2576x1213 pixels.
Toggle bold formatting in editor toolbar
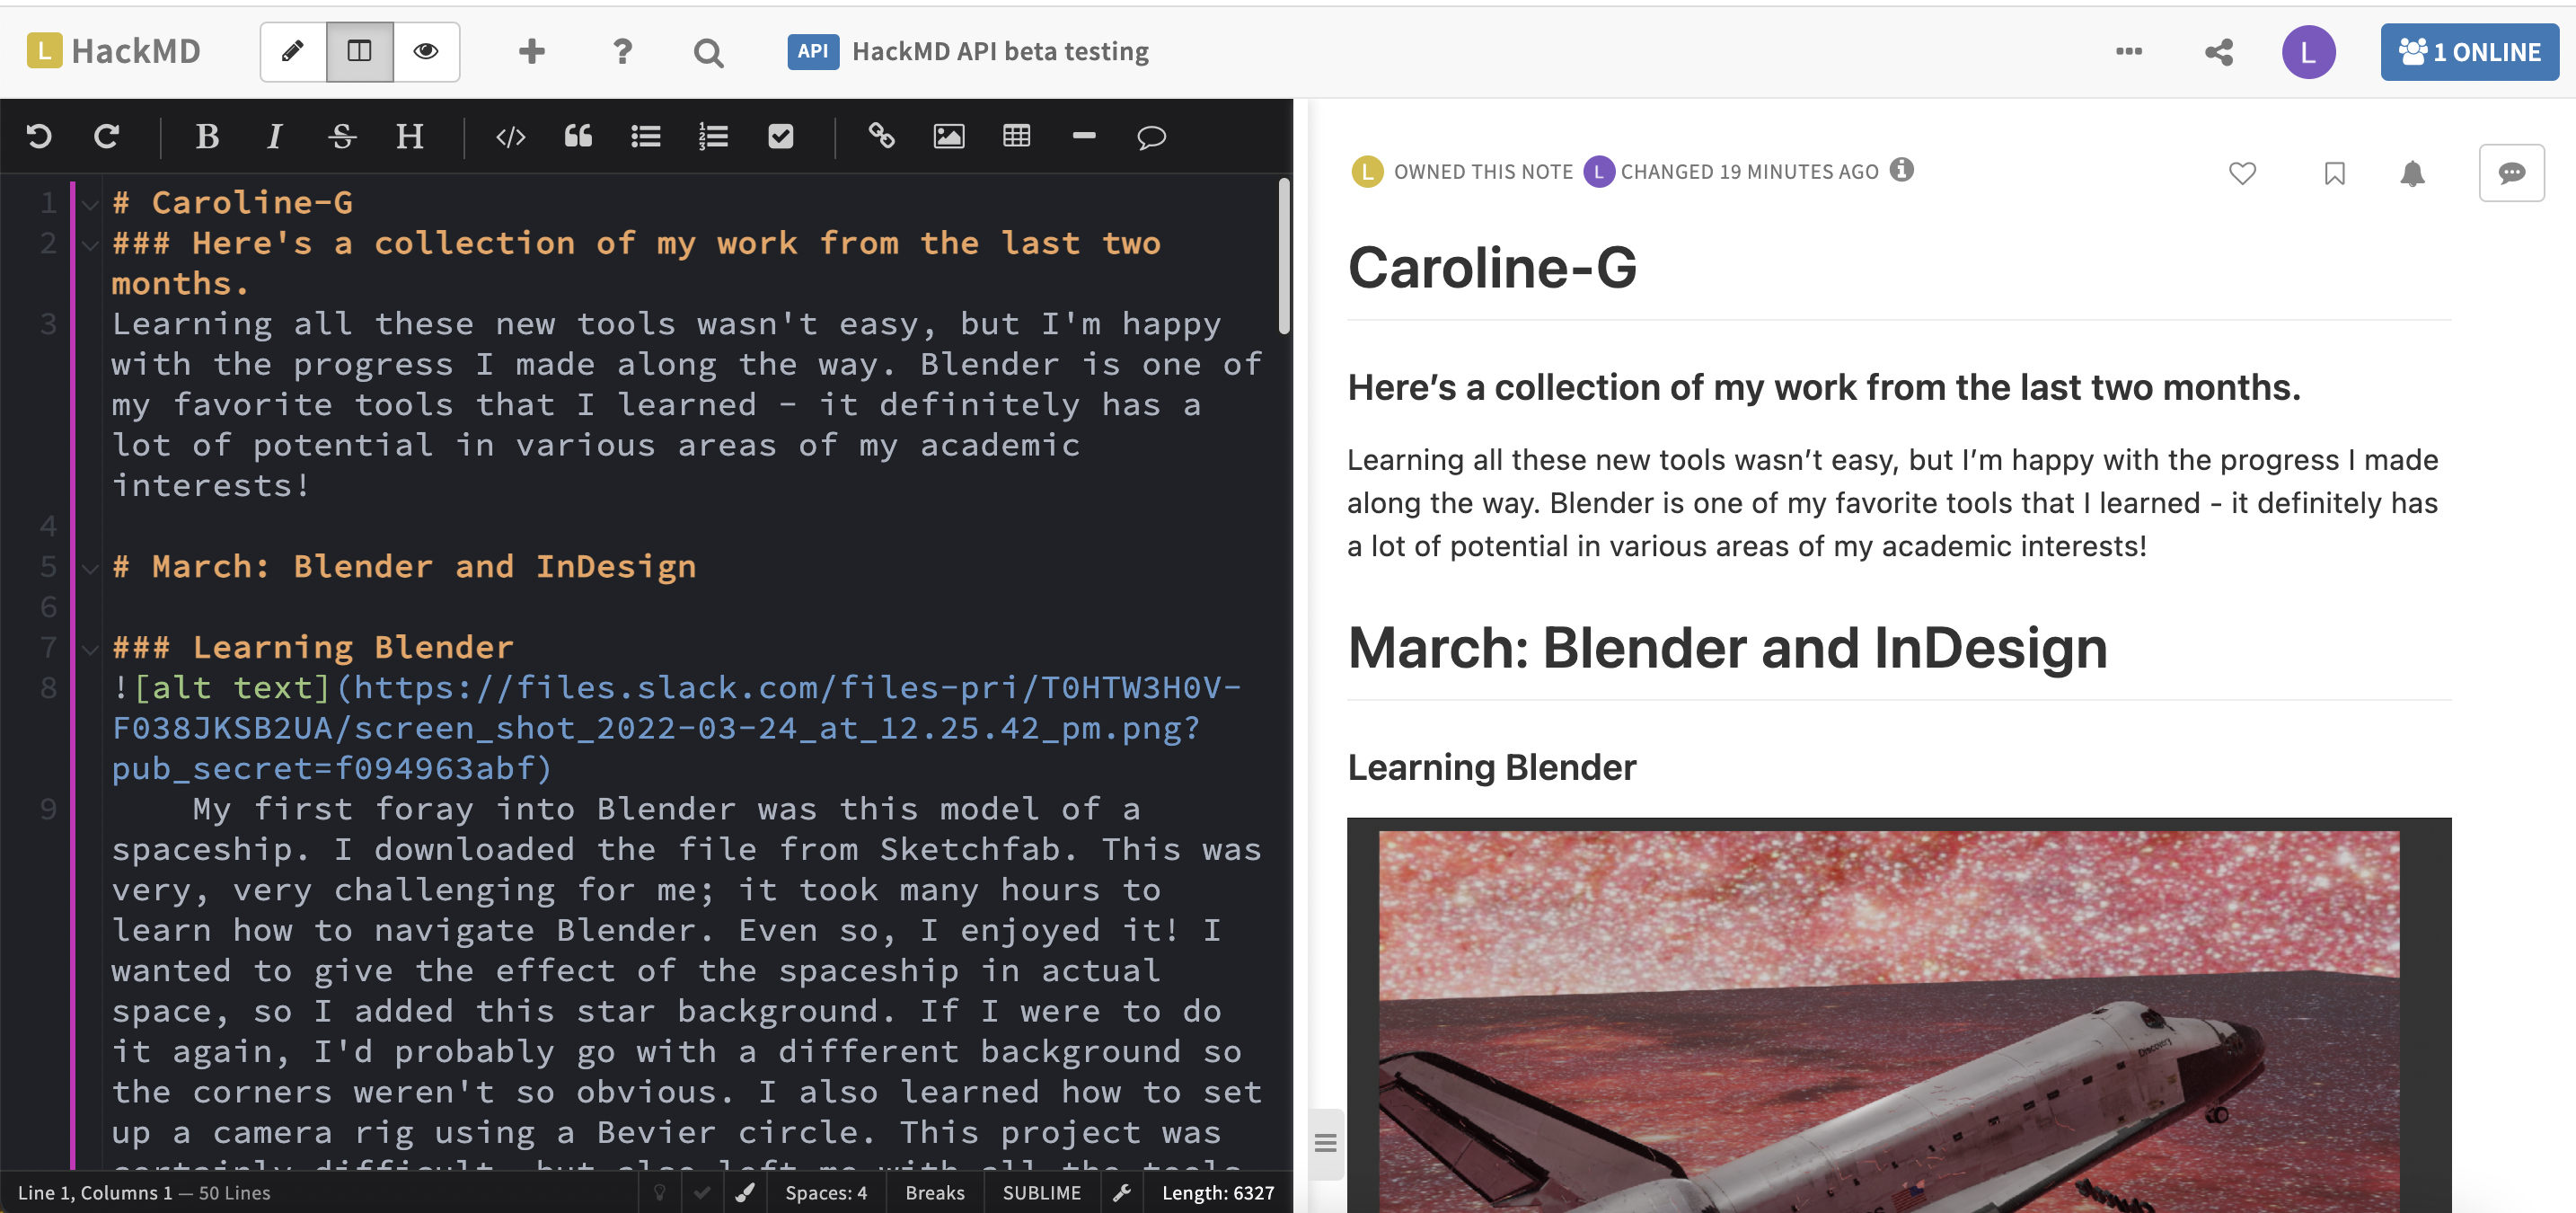[x=207, y=137]
